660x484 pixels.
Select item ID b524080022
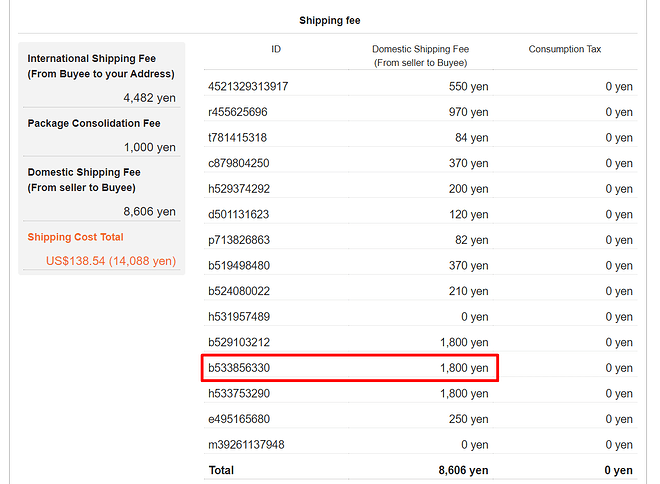click(239, 291)
